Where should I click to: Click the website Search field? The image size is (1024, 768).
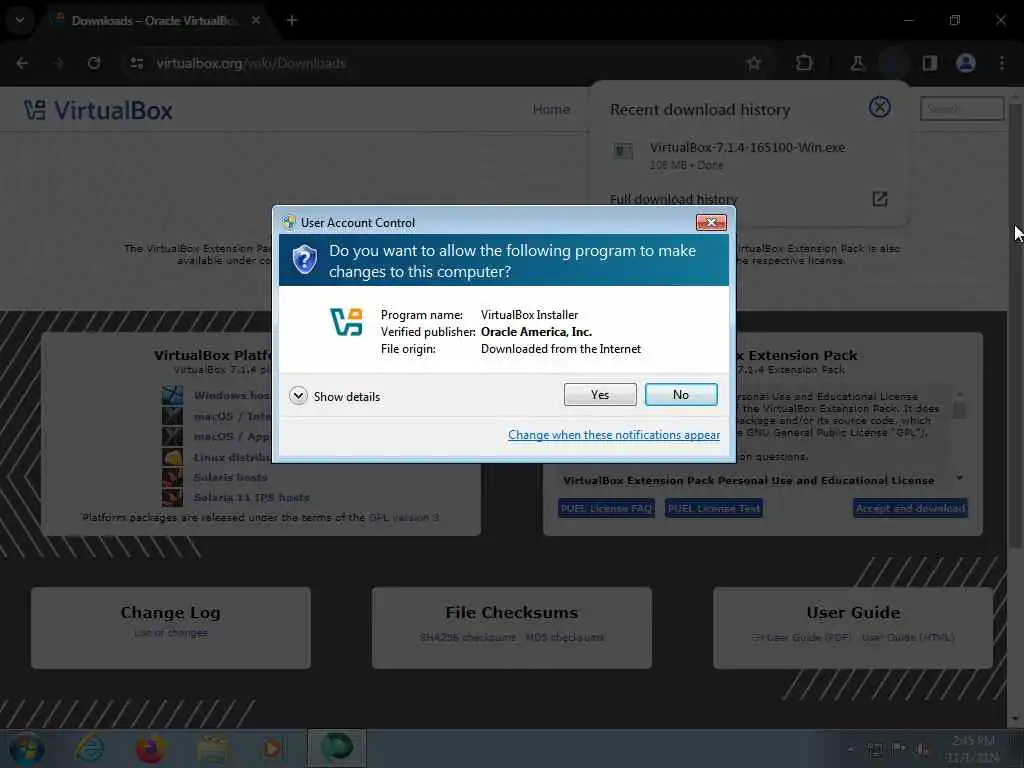(x=962, y=108)
